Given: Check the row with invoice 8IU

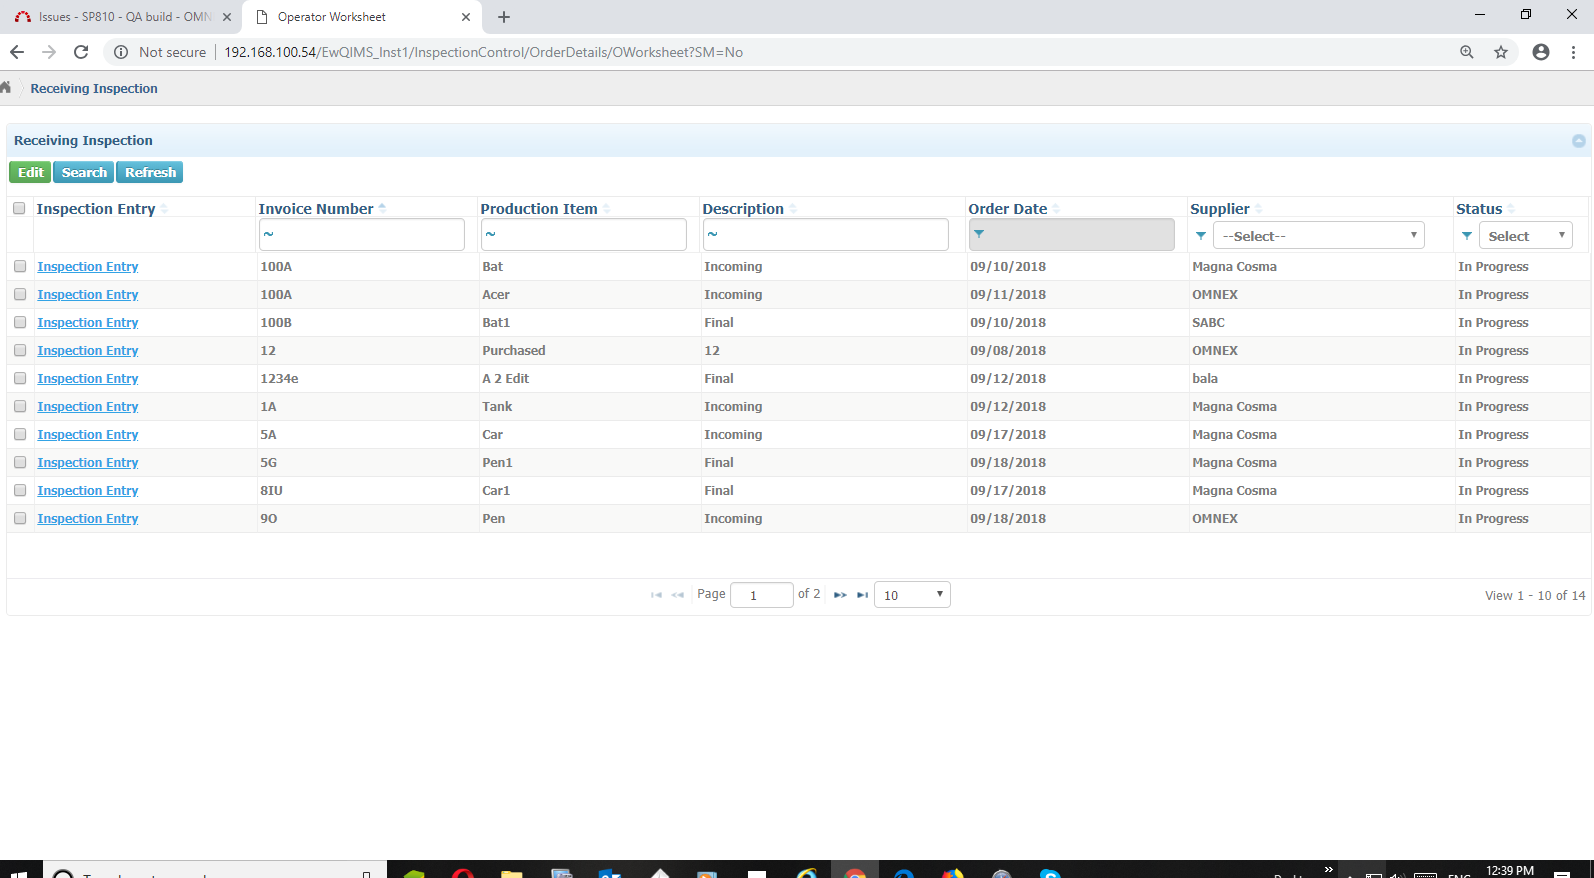Looking at the screenshot, I should tap(20, 491).
